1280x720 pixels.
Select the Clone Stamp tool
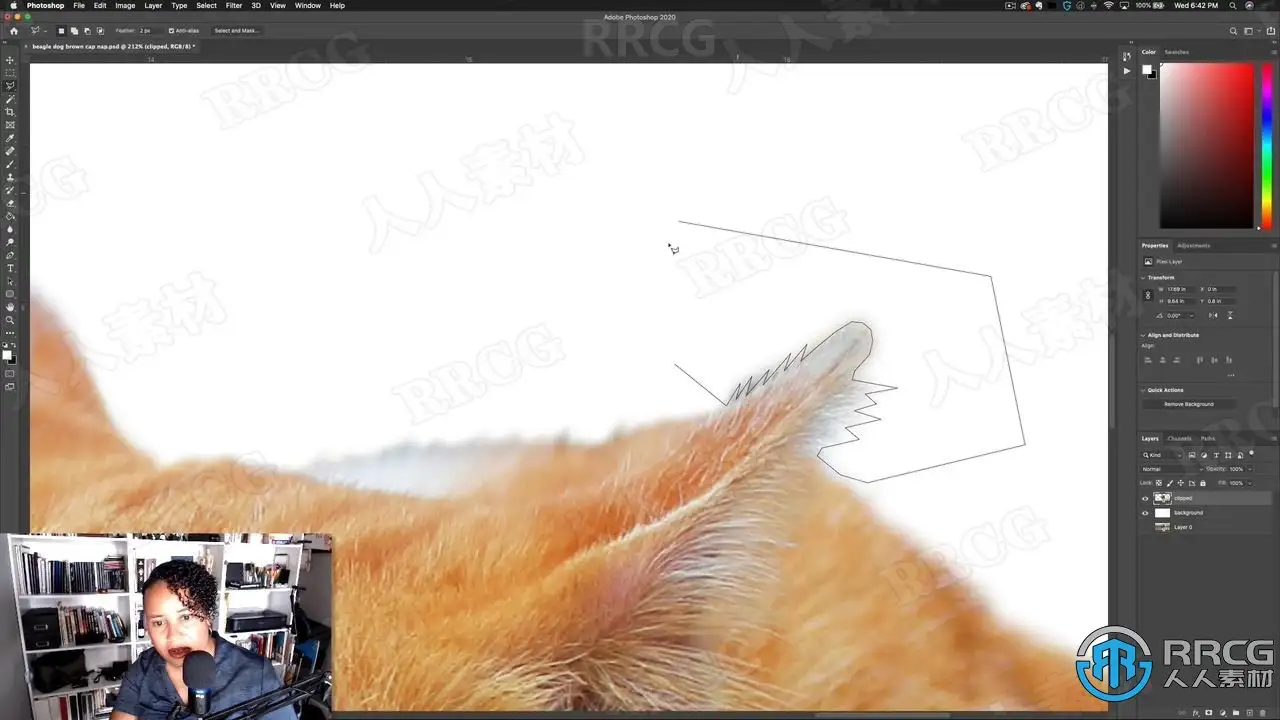11,177
